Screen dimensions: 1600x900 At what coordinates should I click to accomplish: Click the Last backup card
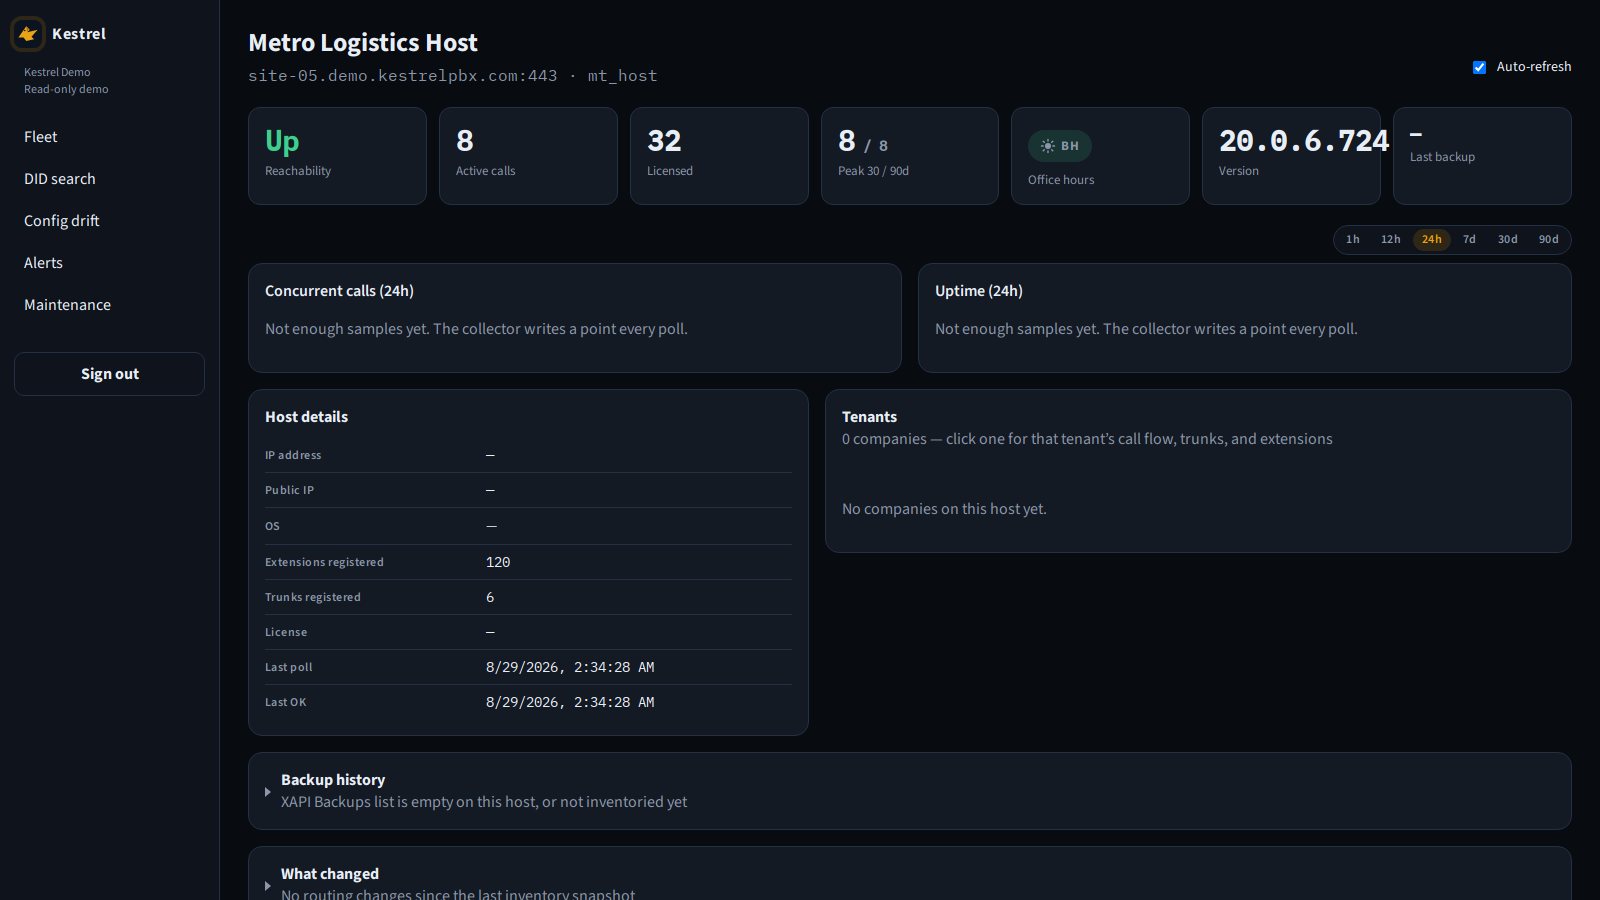point(1482,156)
